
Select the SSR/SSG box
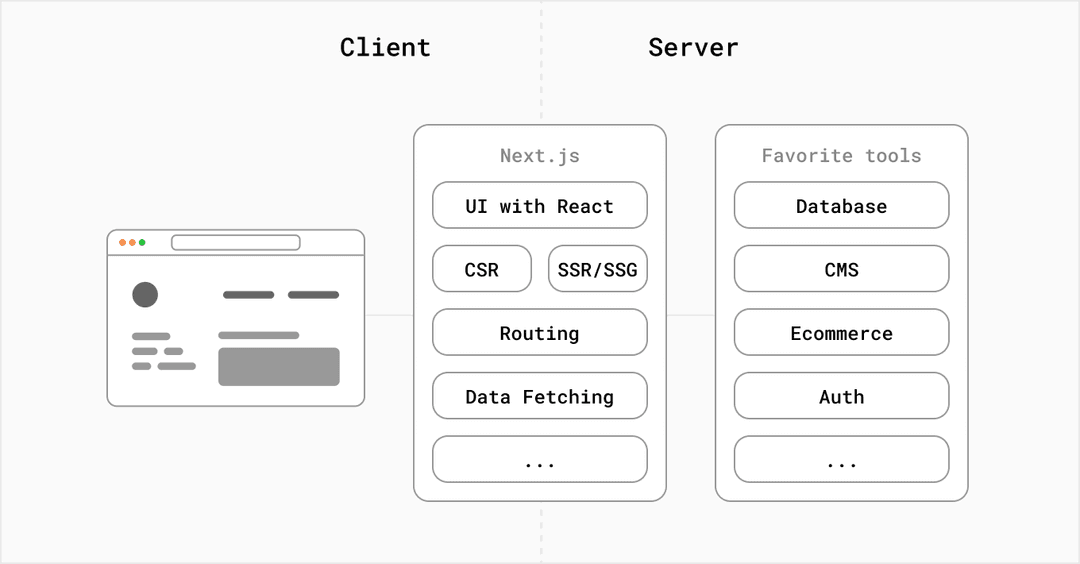(x=598, y=269)
